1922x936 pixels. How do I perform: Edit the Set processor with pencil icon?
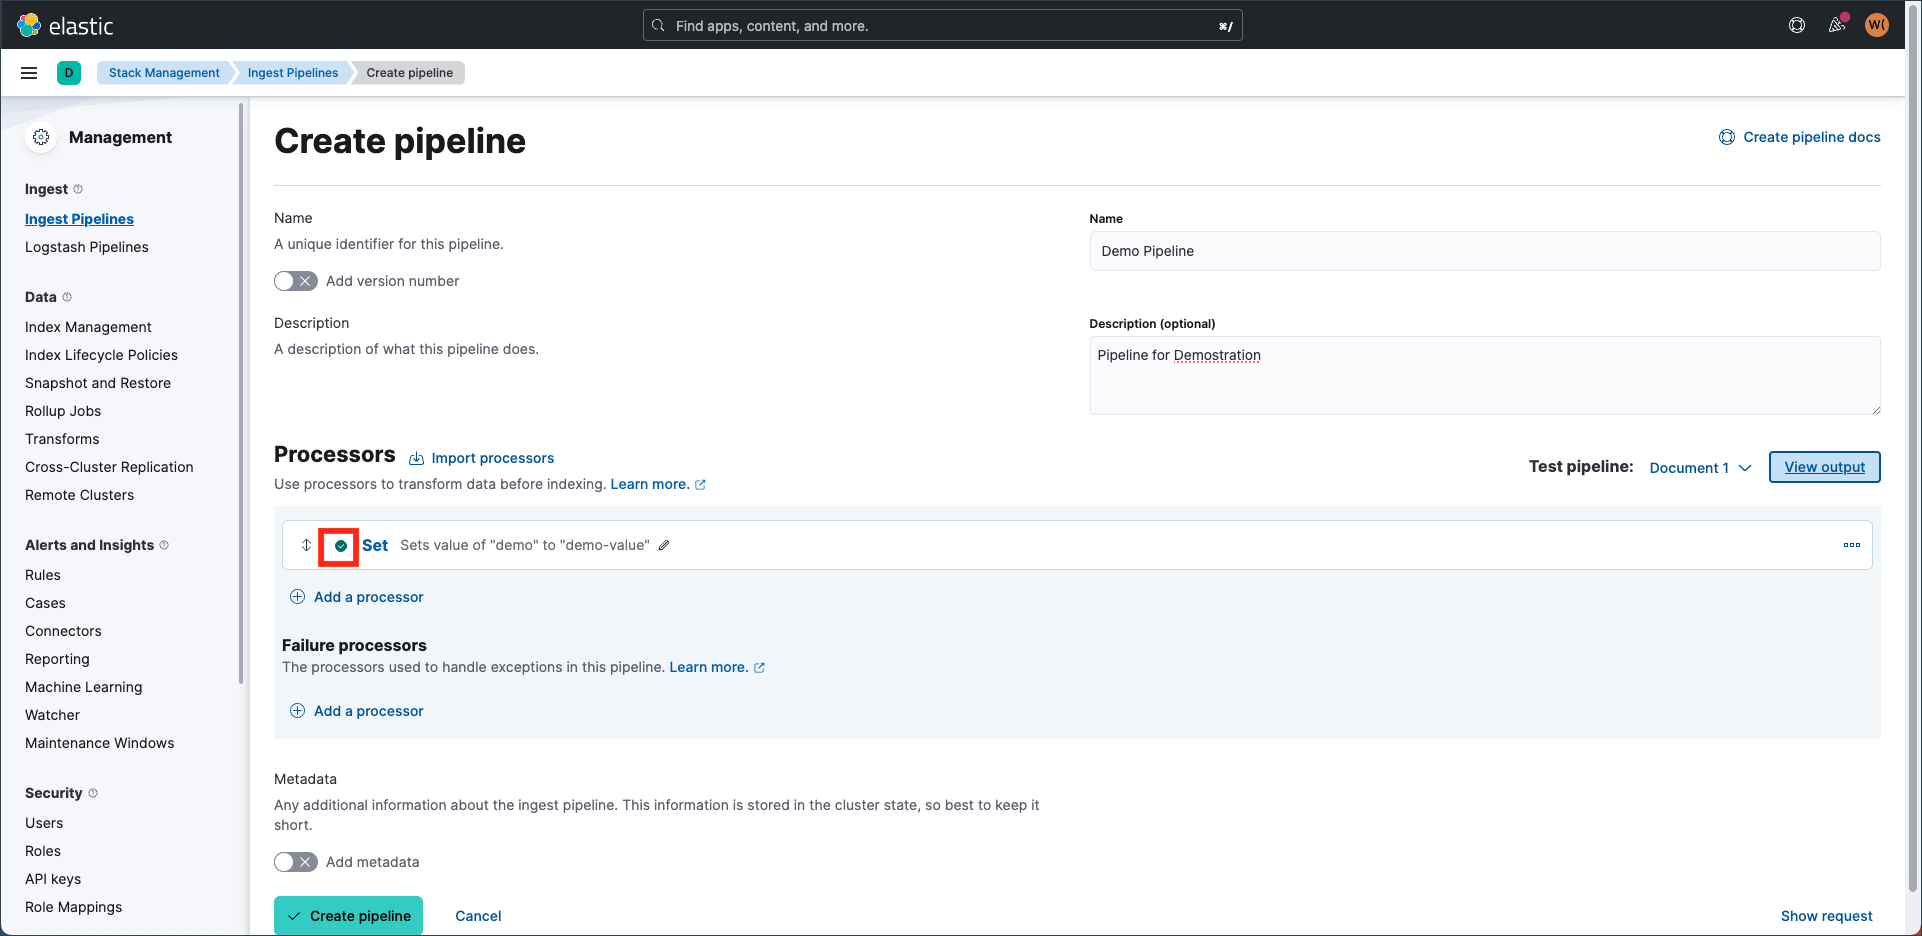[664, 545]
